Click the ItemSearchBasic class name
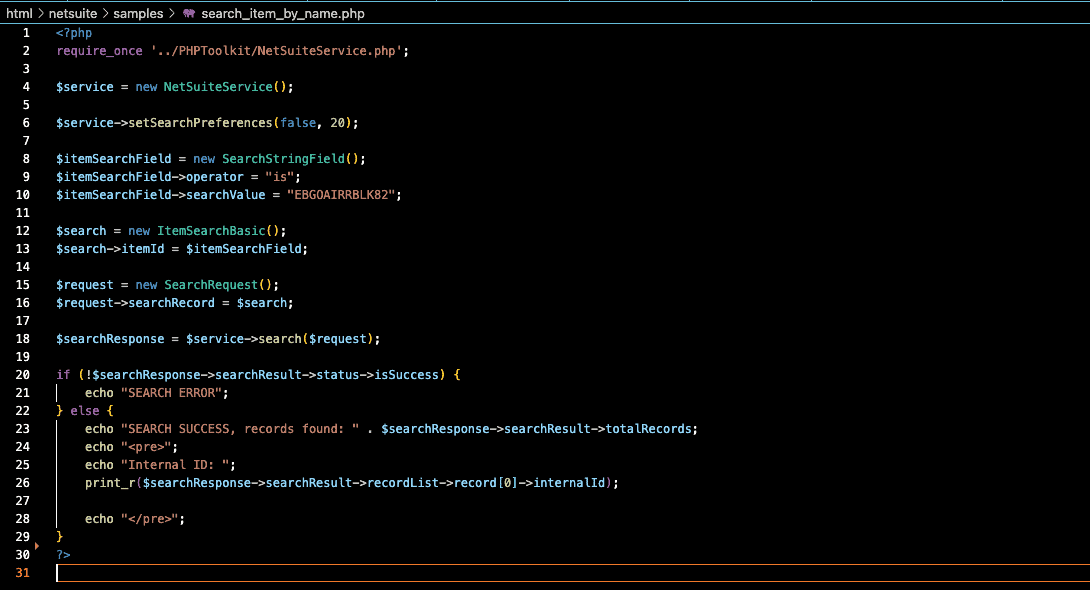This screenshot has width=1090, height=590. pyautogui.click(x=208, y=231)
